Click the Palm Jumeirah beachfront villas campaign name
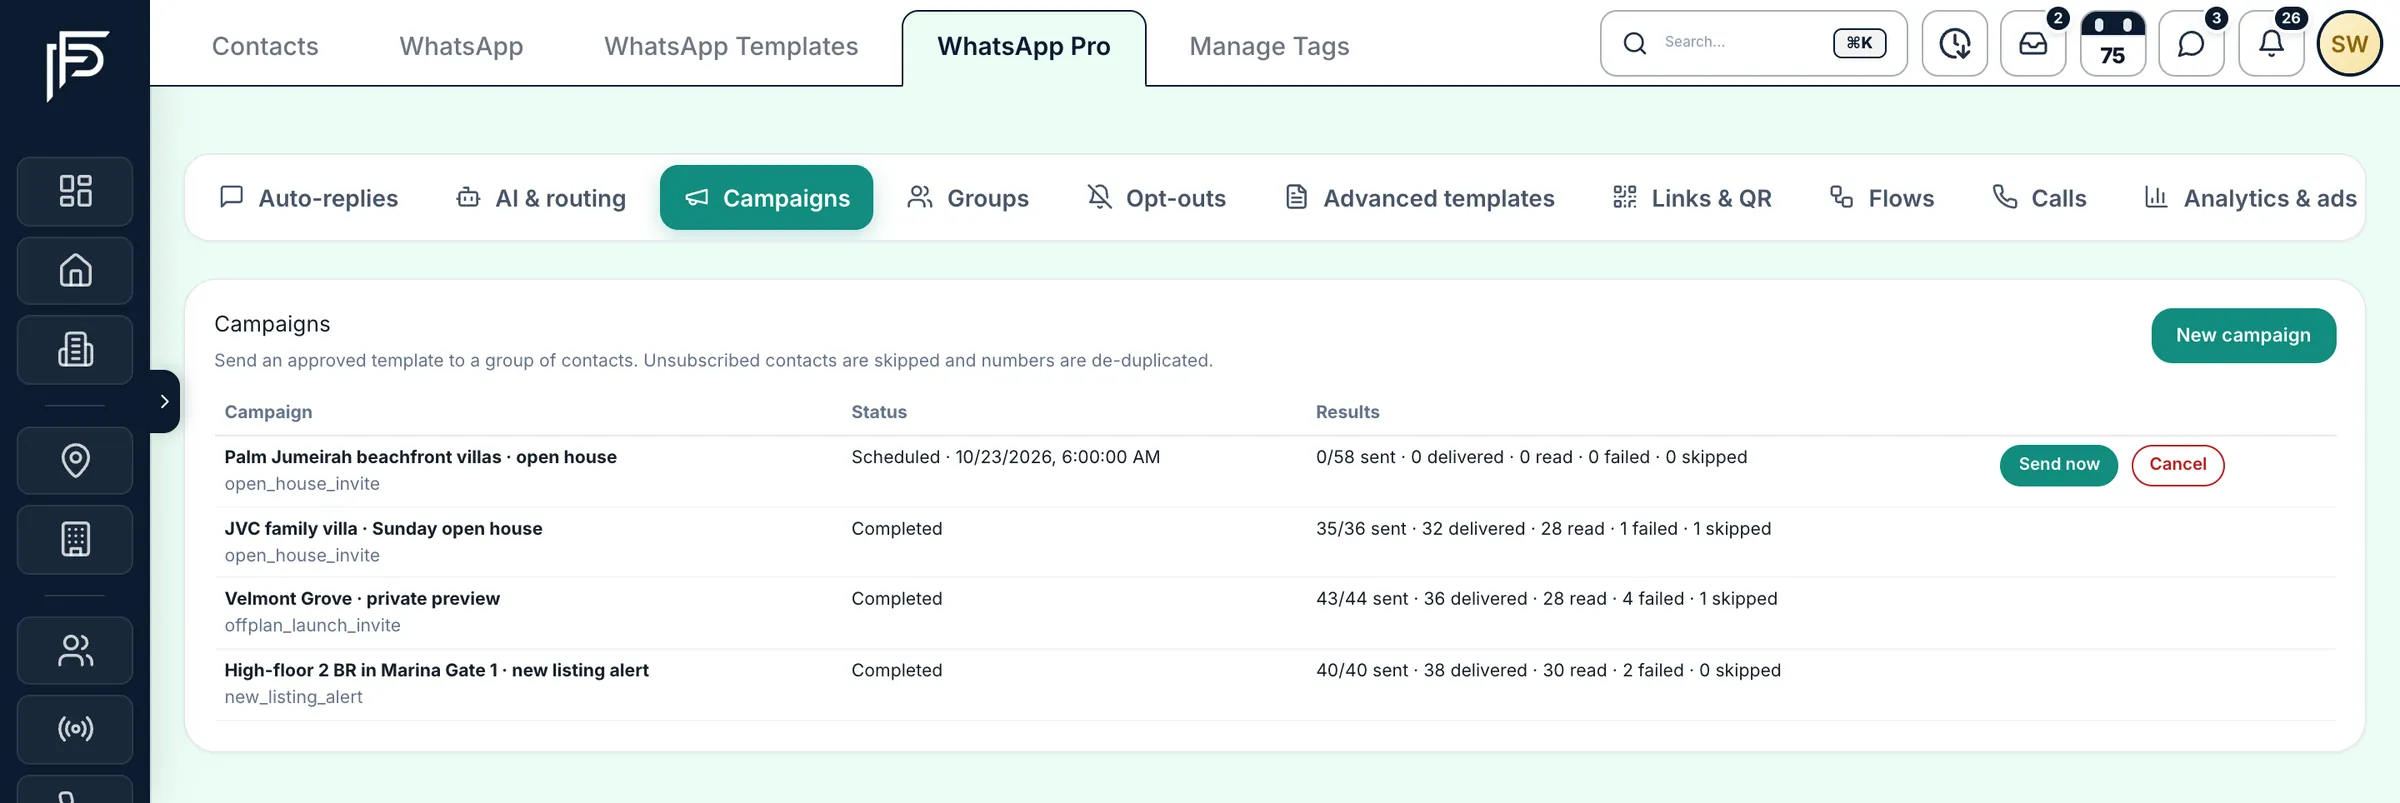2400x803 pixels. pos(420,457)
